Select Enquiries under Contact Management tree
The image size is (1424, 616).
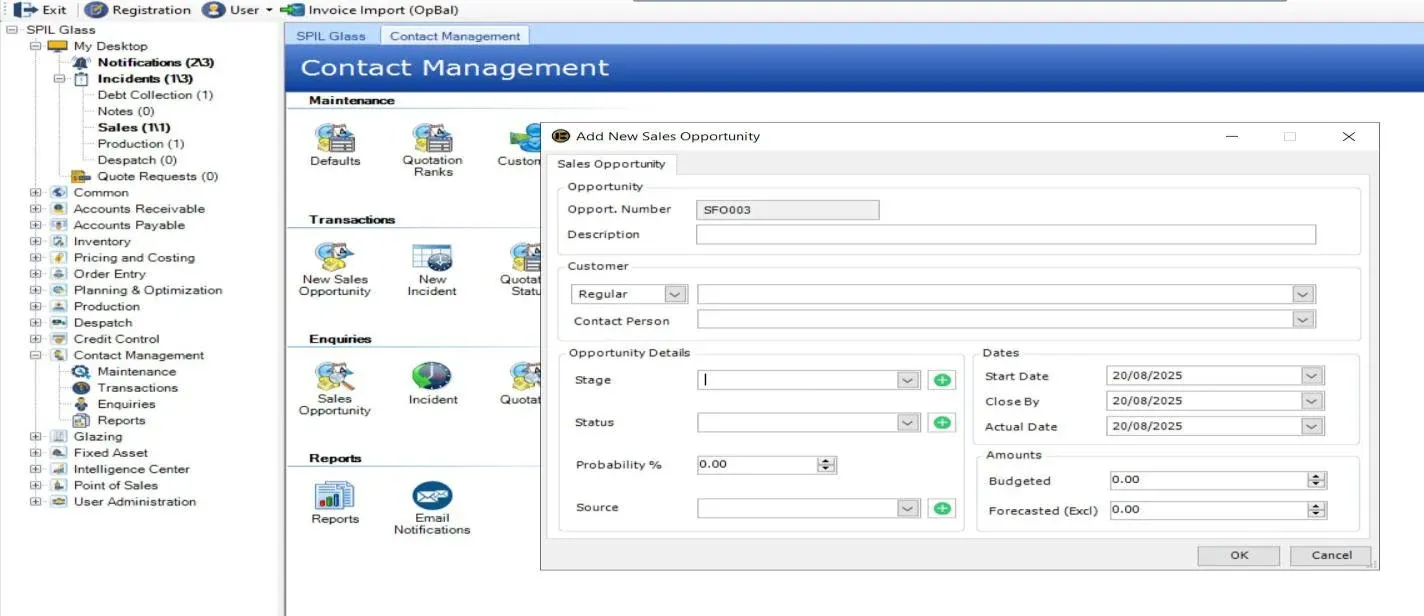[126, 404]
